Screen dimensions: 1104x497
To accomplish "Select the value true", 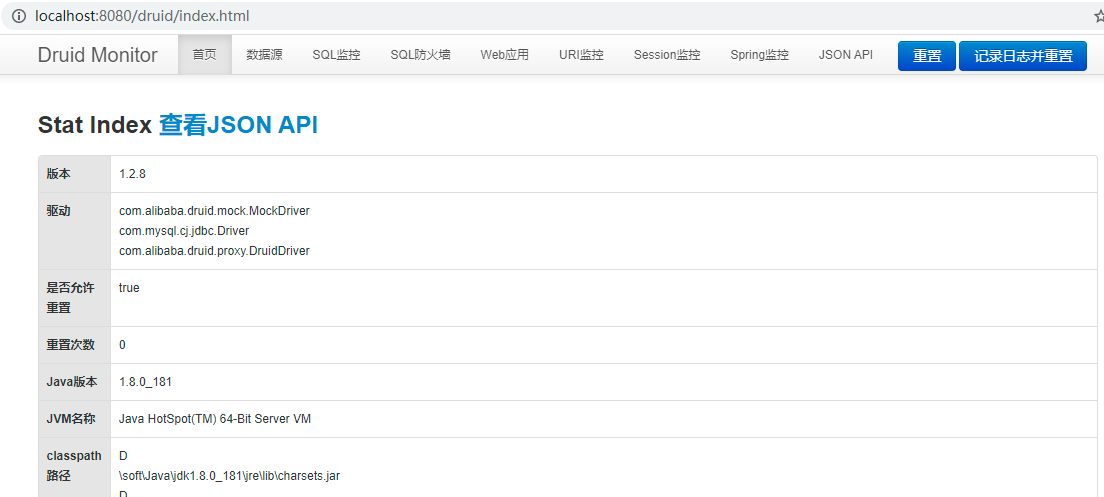I will [x=129, y=288].
